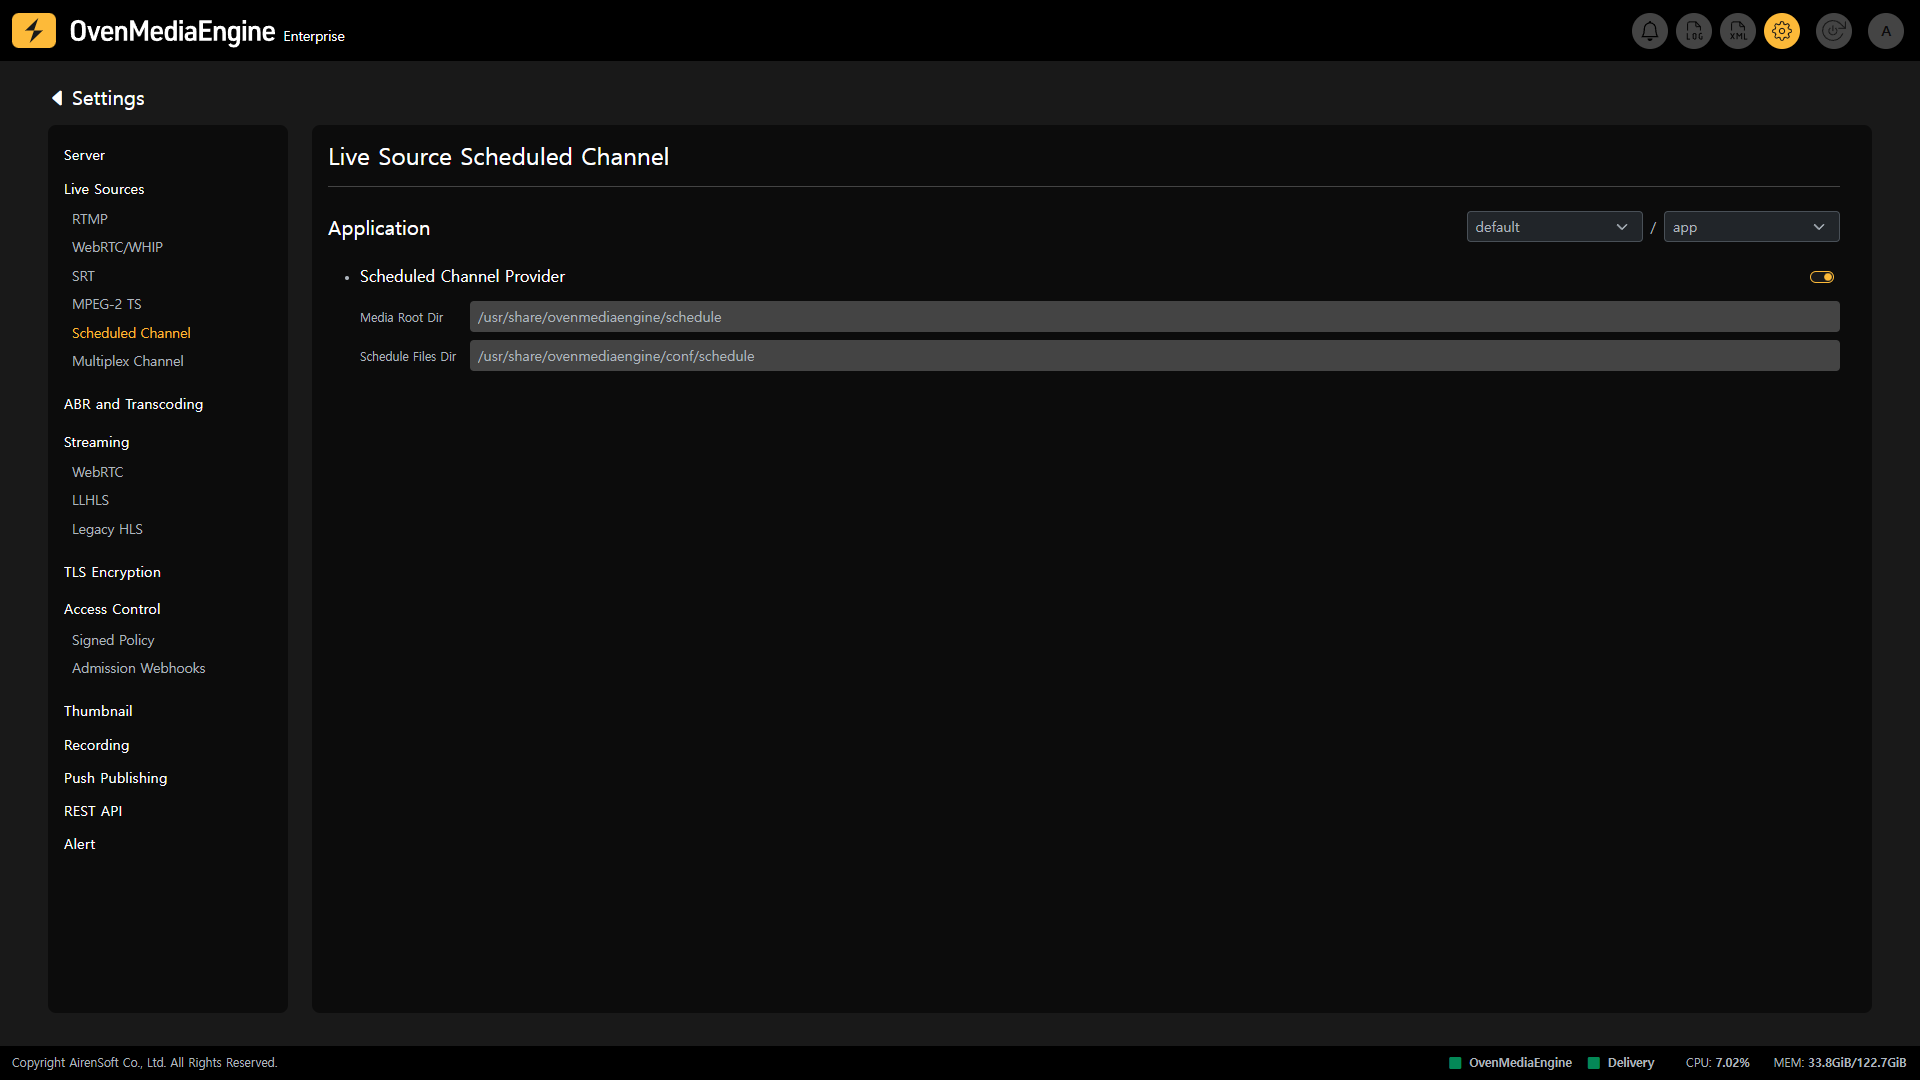This screenshot has height=1080, width=1920.
Task: Click the OvenMediaEngine lightning logo
Action: (34, 31)
